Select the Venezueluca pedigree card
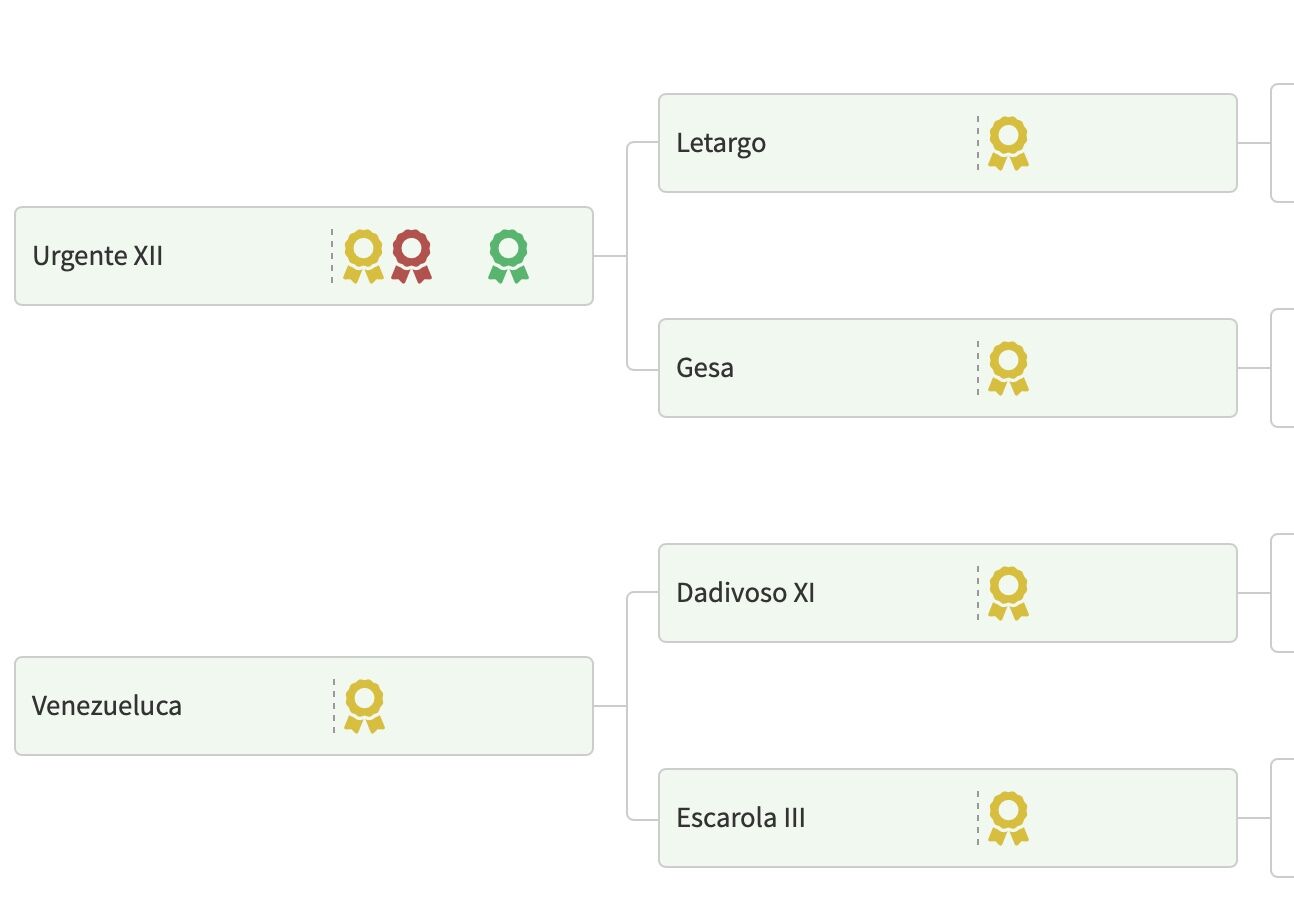This screenshot has height=914, width=1294. [200, 735]
